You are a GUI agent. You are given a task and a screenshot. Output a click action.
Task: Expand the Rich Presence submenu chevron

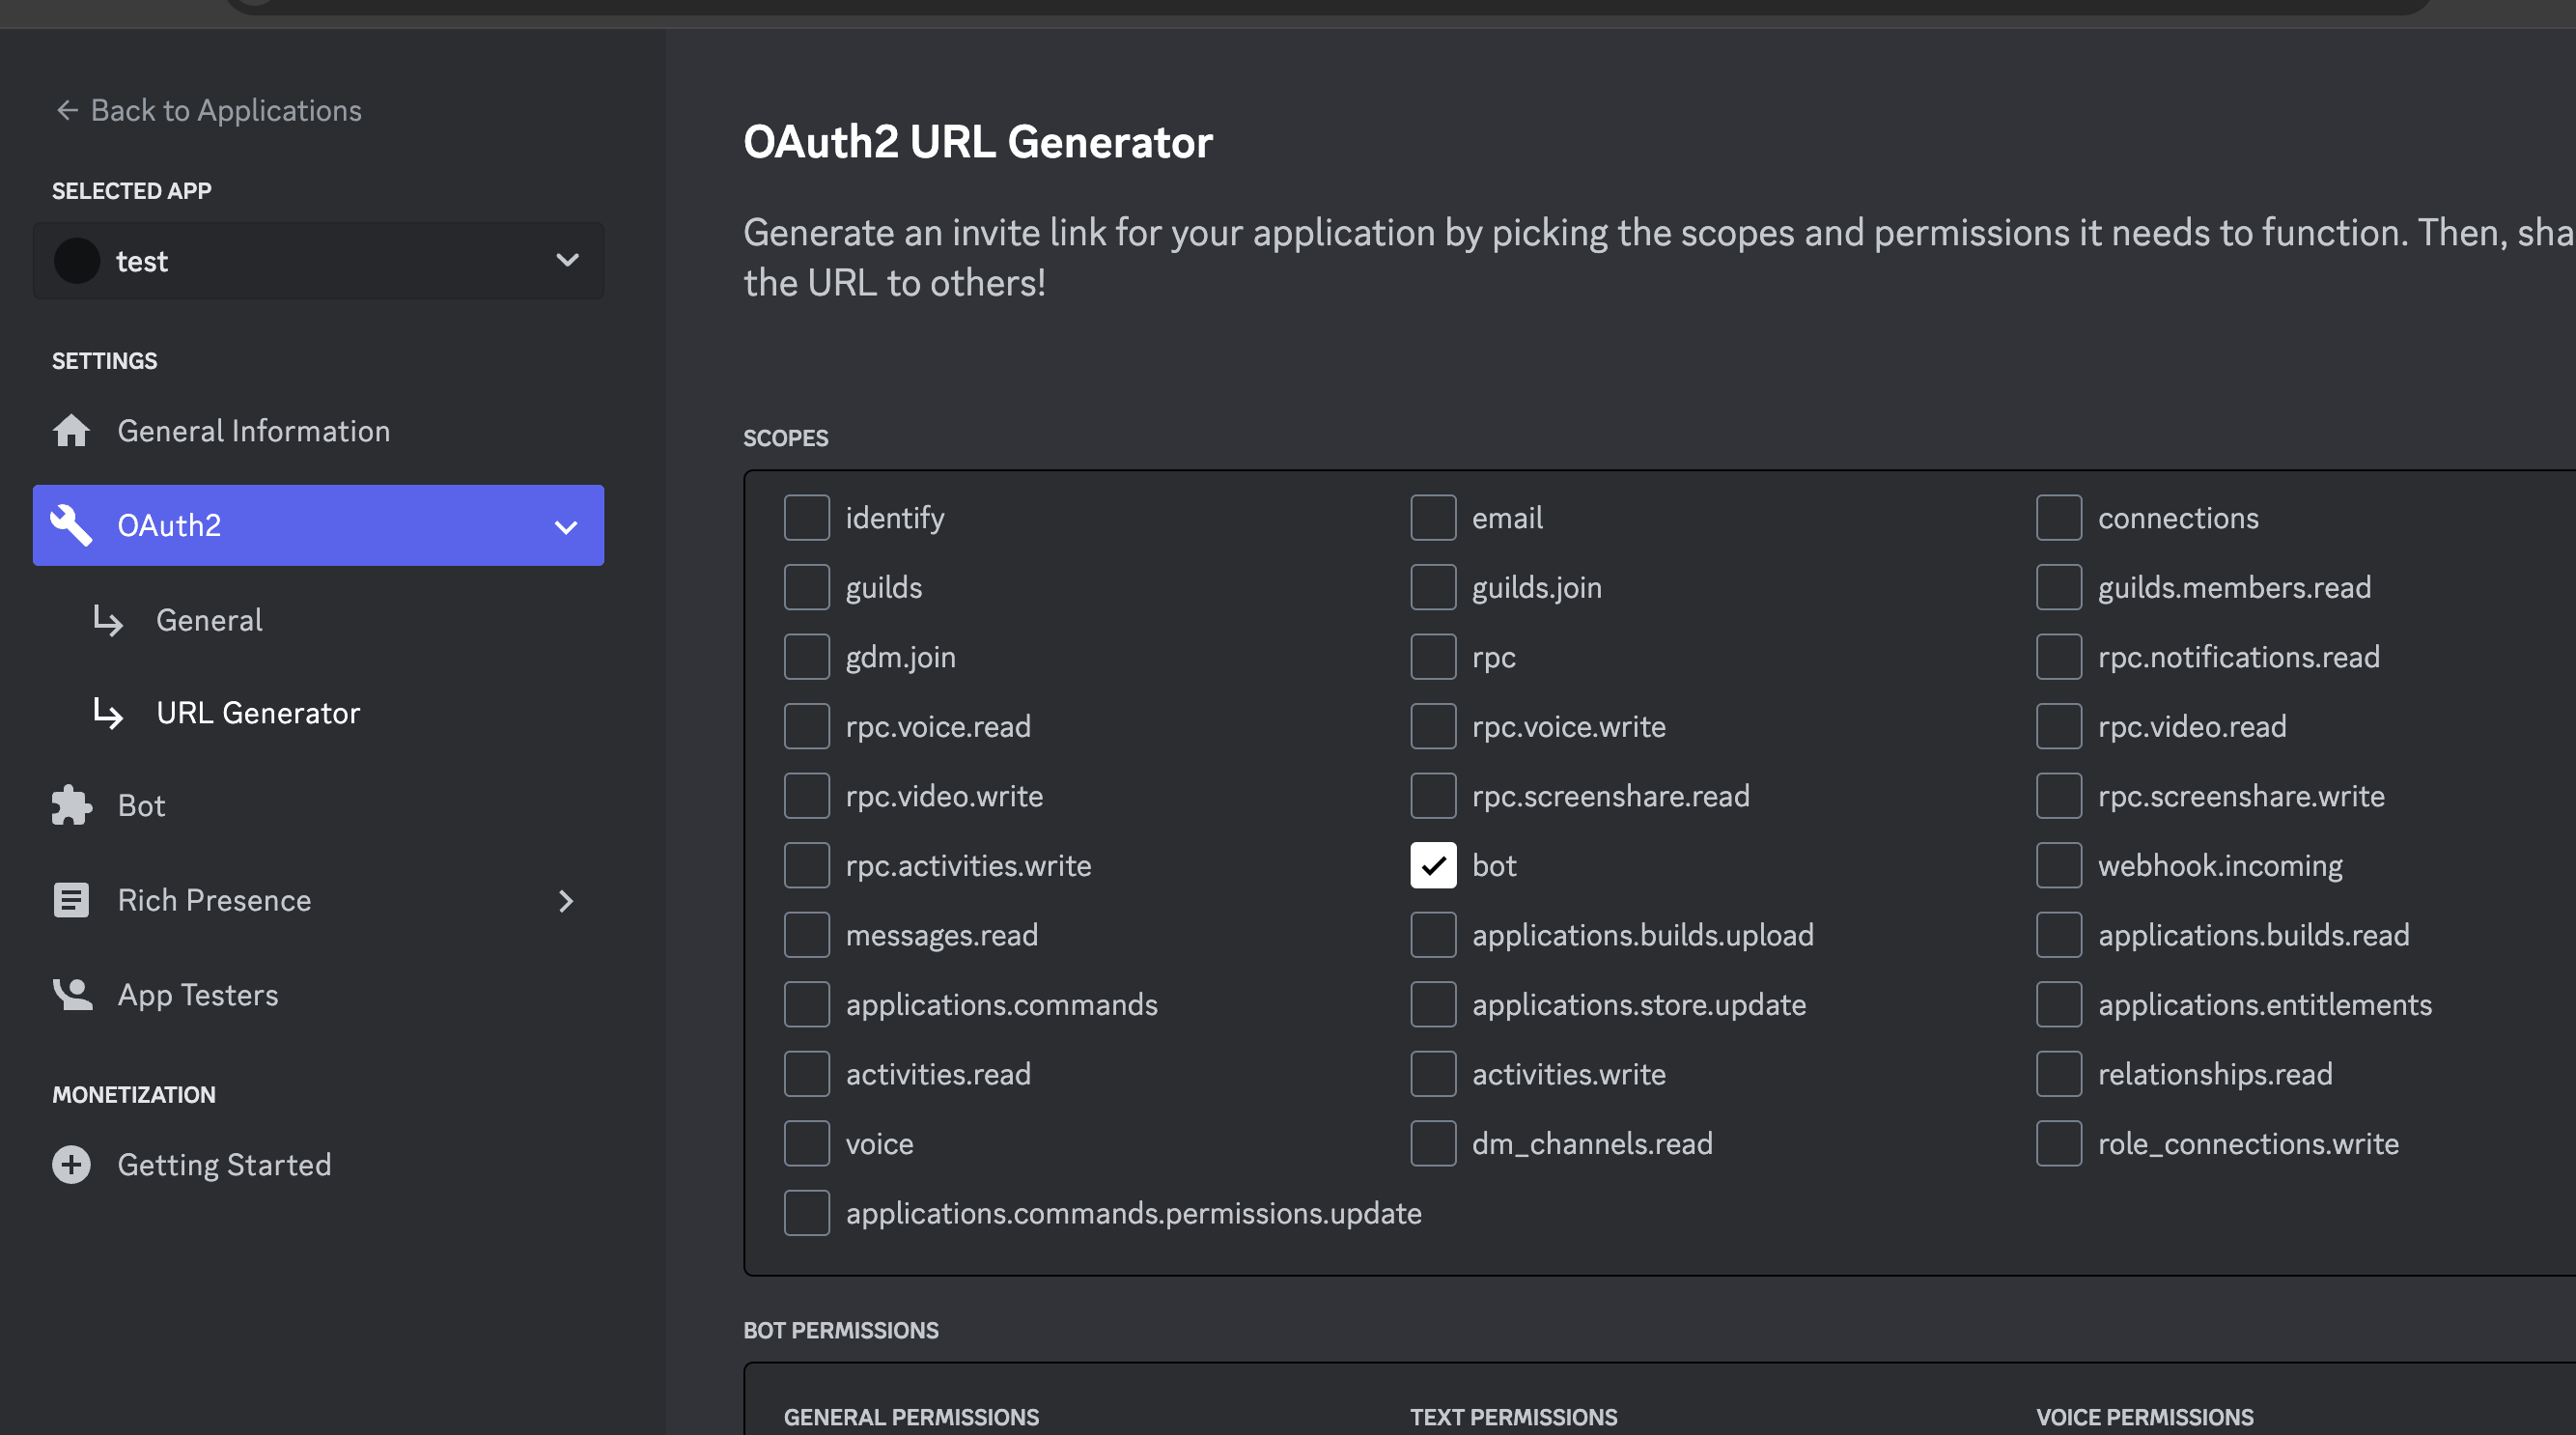[x=566, y=901]
